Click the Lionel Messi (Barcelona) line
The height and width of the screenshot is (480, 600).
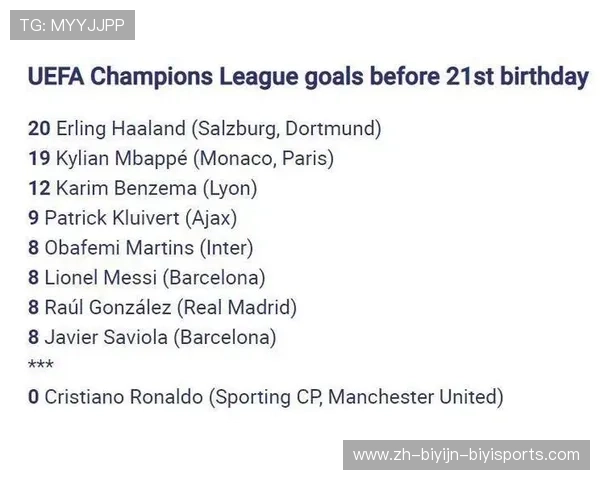coord(155,278)
